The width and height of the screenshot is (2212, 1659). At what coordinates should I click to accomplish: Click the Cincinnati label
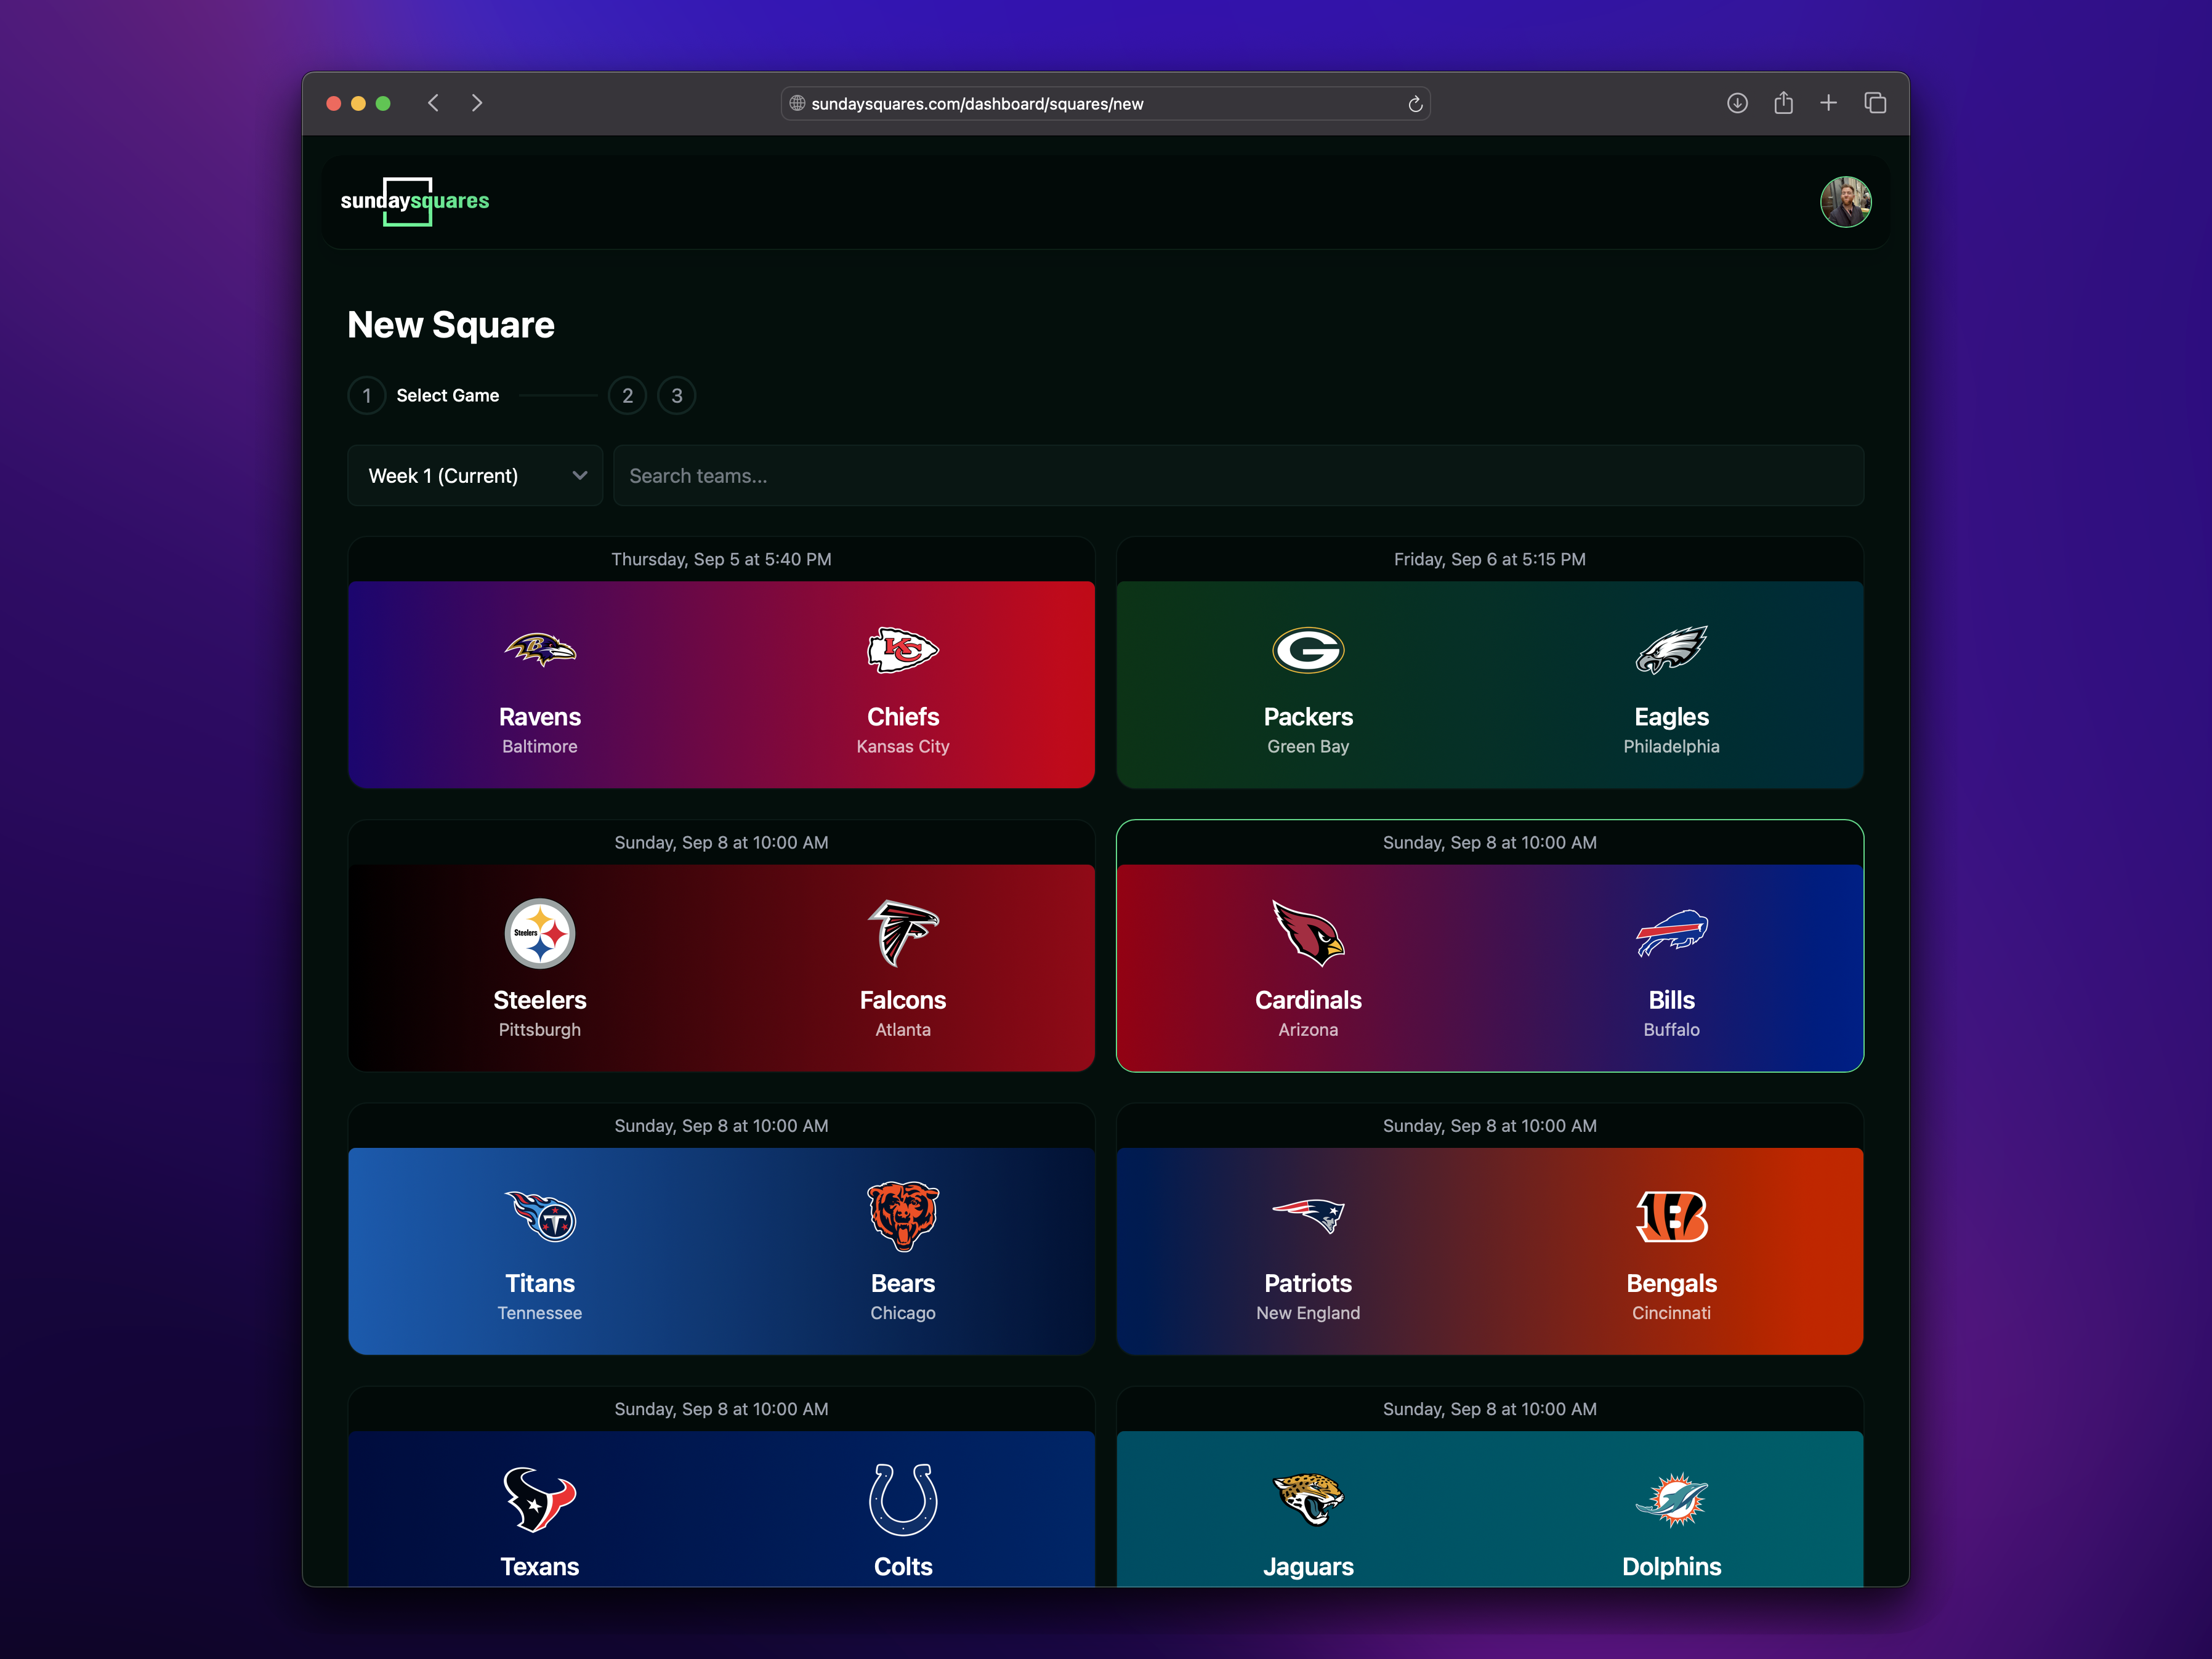point(1671,1313)
